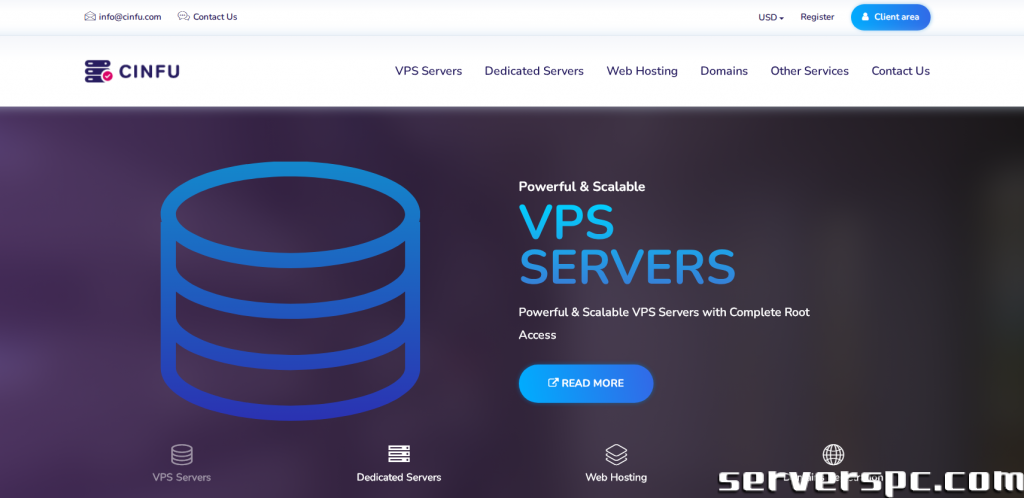Select the globe domain icon below the hero
This screenshot has height=498, width=1024.
point(833,455)
